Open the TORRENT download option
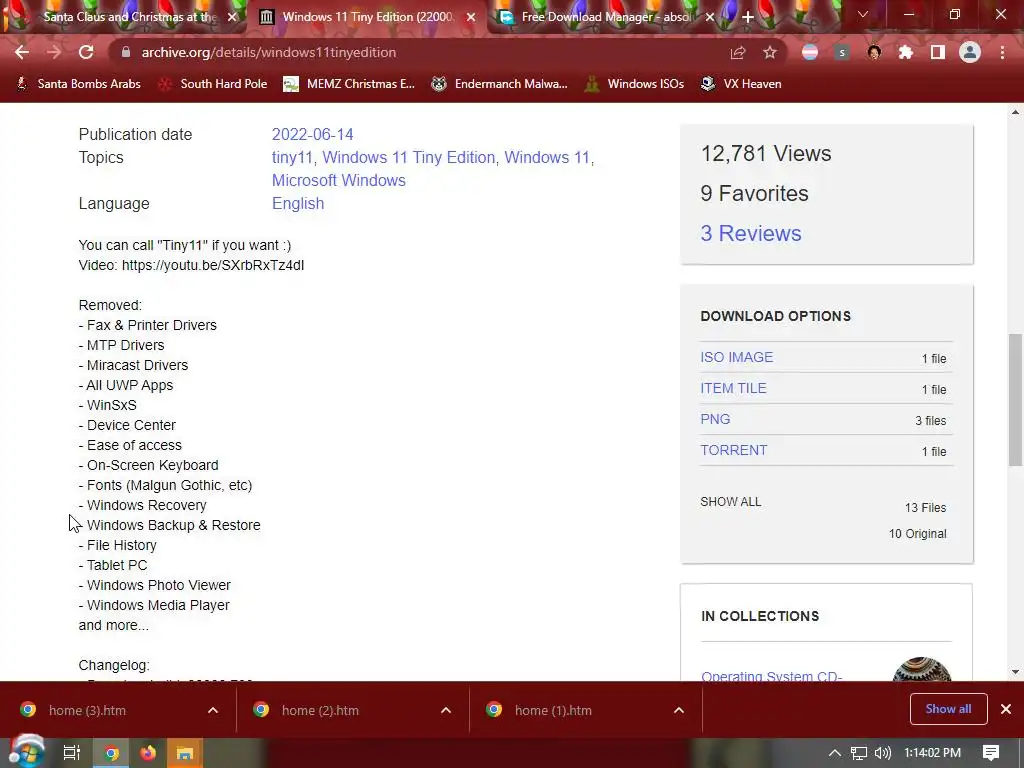The height and width of the screenshot is (768, 1024). click(x=733, y=451)
